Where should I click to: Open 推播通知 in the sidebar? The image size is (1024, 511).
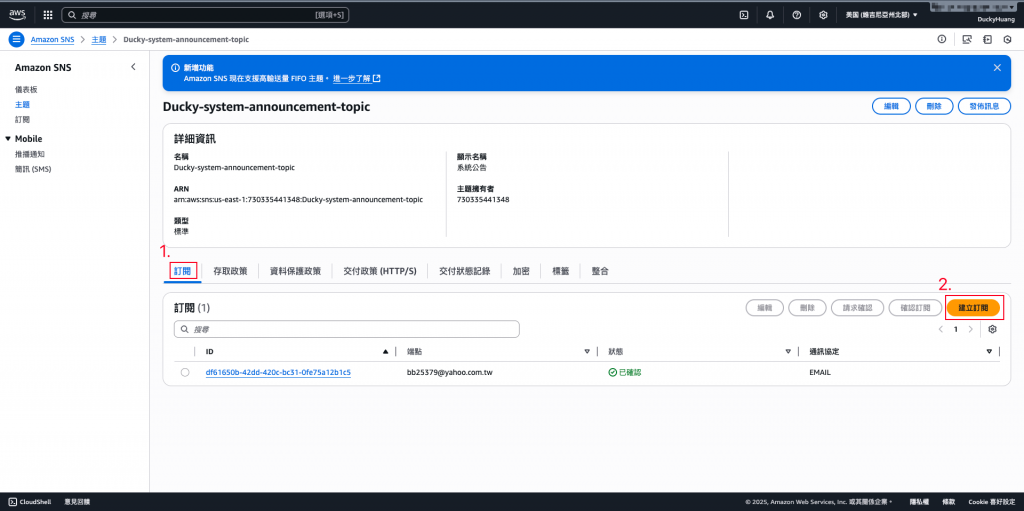click(x=30, y=154)
